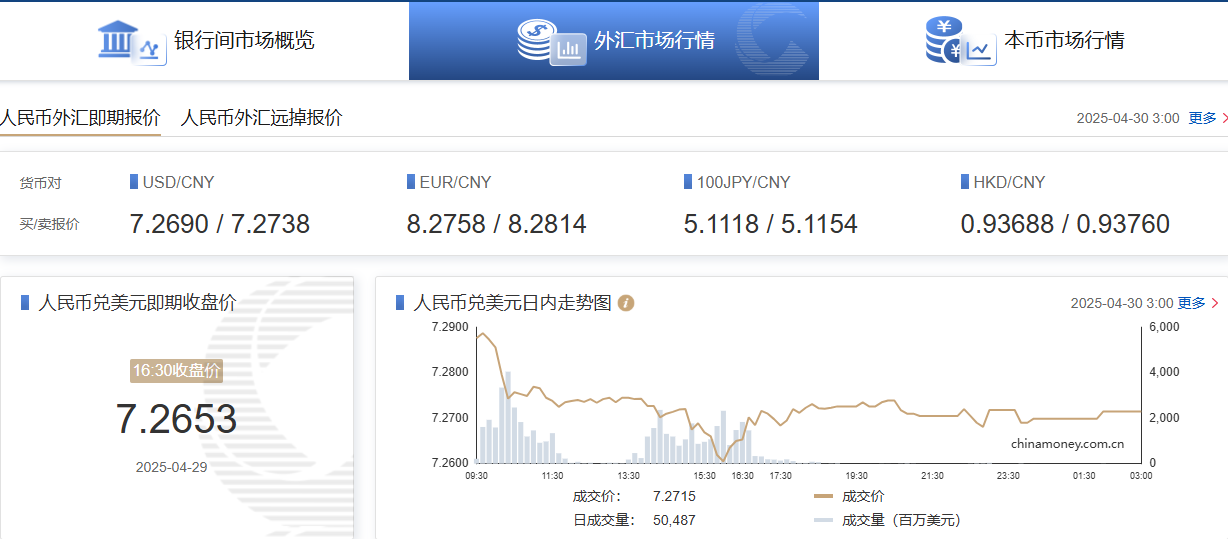Click the quote timestamp 2025-04-30 3:00 at top right
This screenshot has width=1228, height=539.
coord(1128,118)
